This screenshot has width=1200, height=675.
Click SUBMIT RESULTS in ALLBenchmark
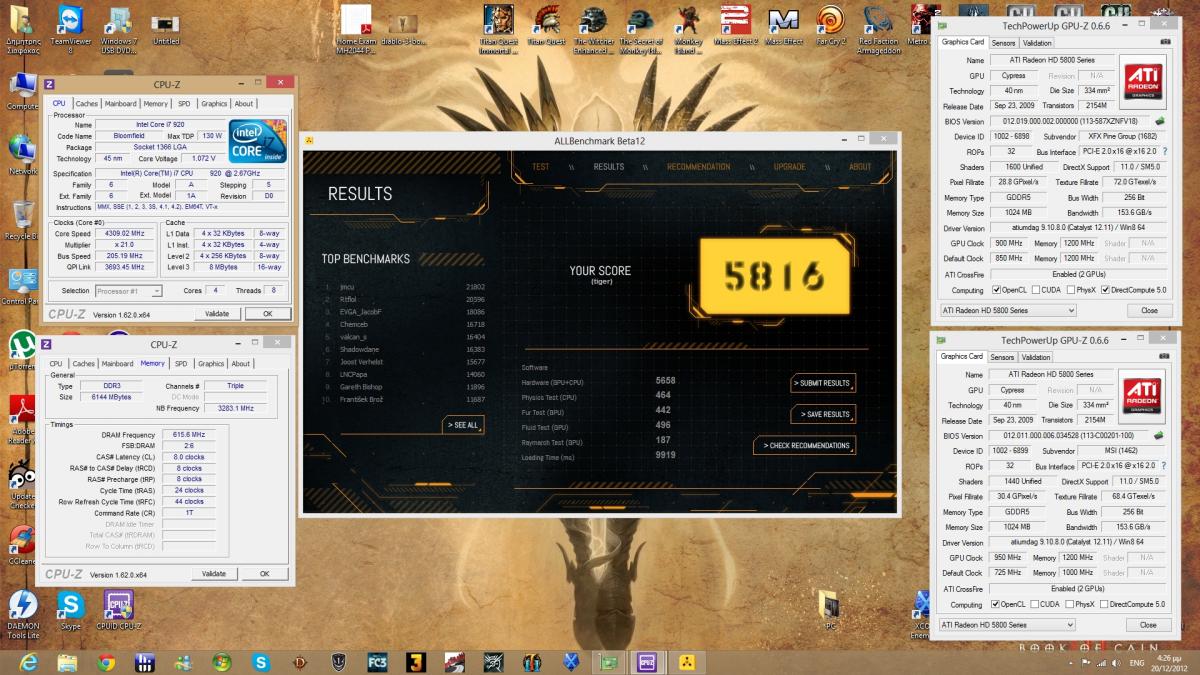823,383
